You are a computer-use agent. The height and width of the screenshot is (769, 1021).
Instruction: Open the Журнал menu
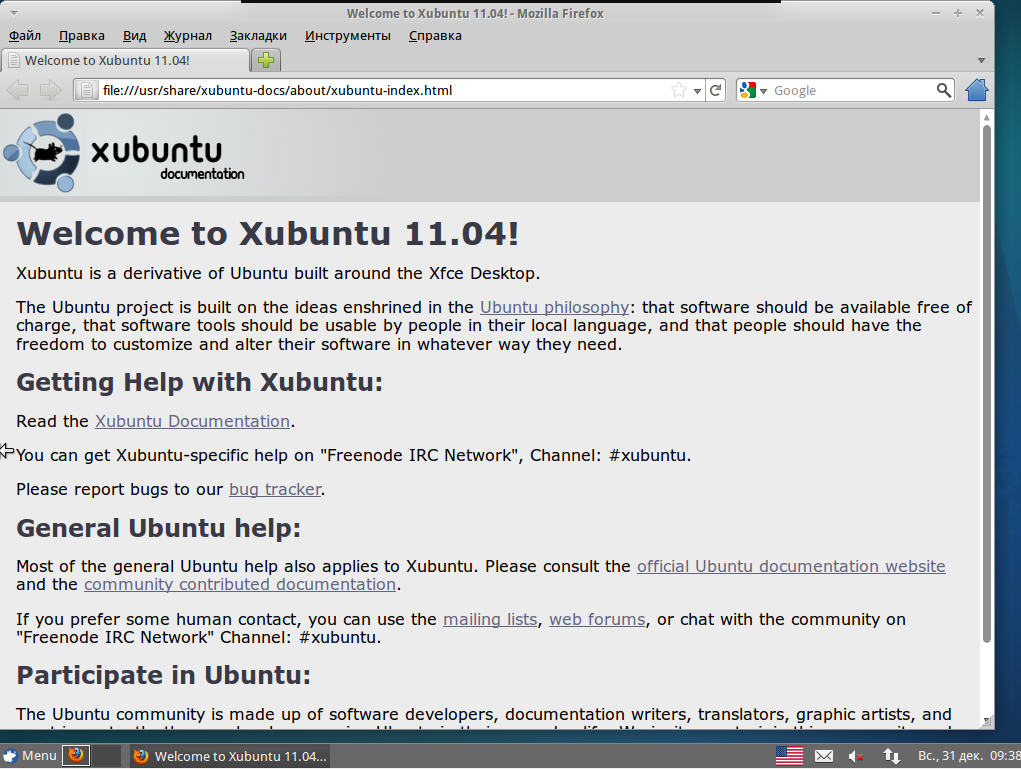coord(188,36)
